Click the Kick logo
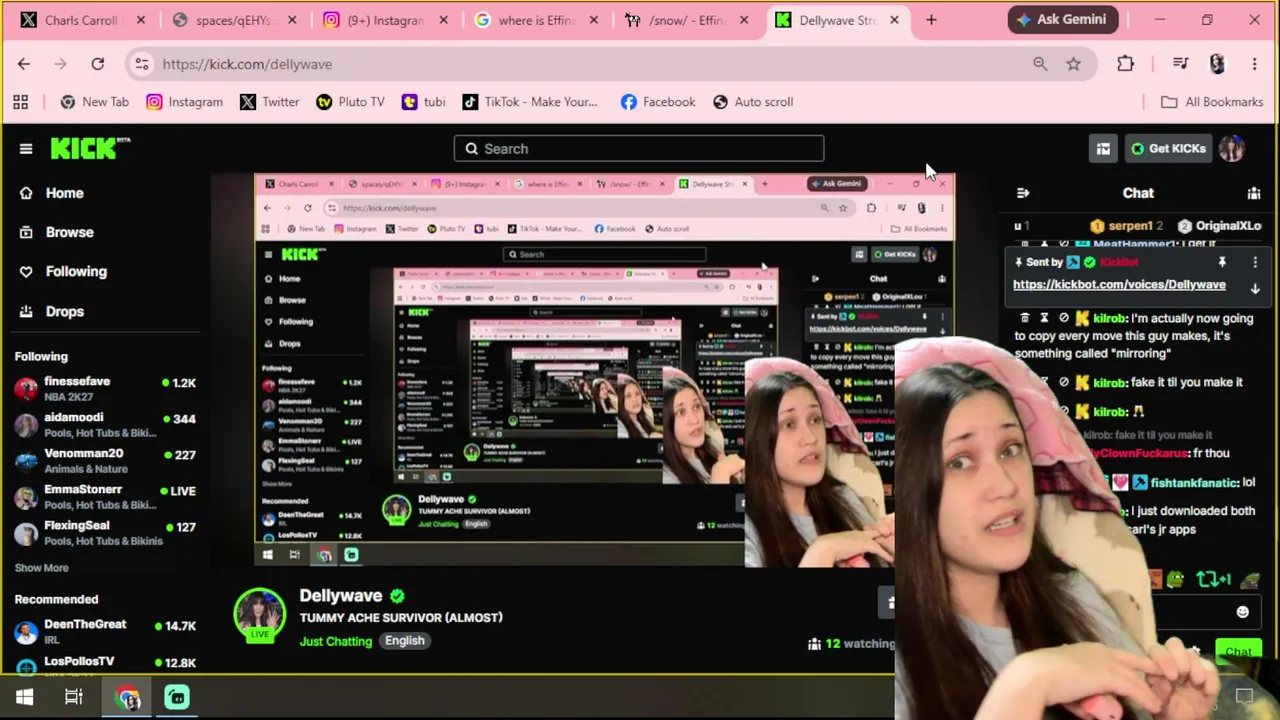 tap(90, 148)
